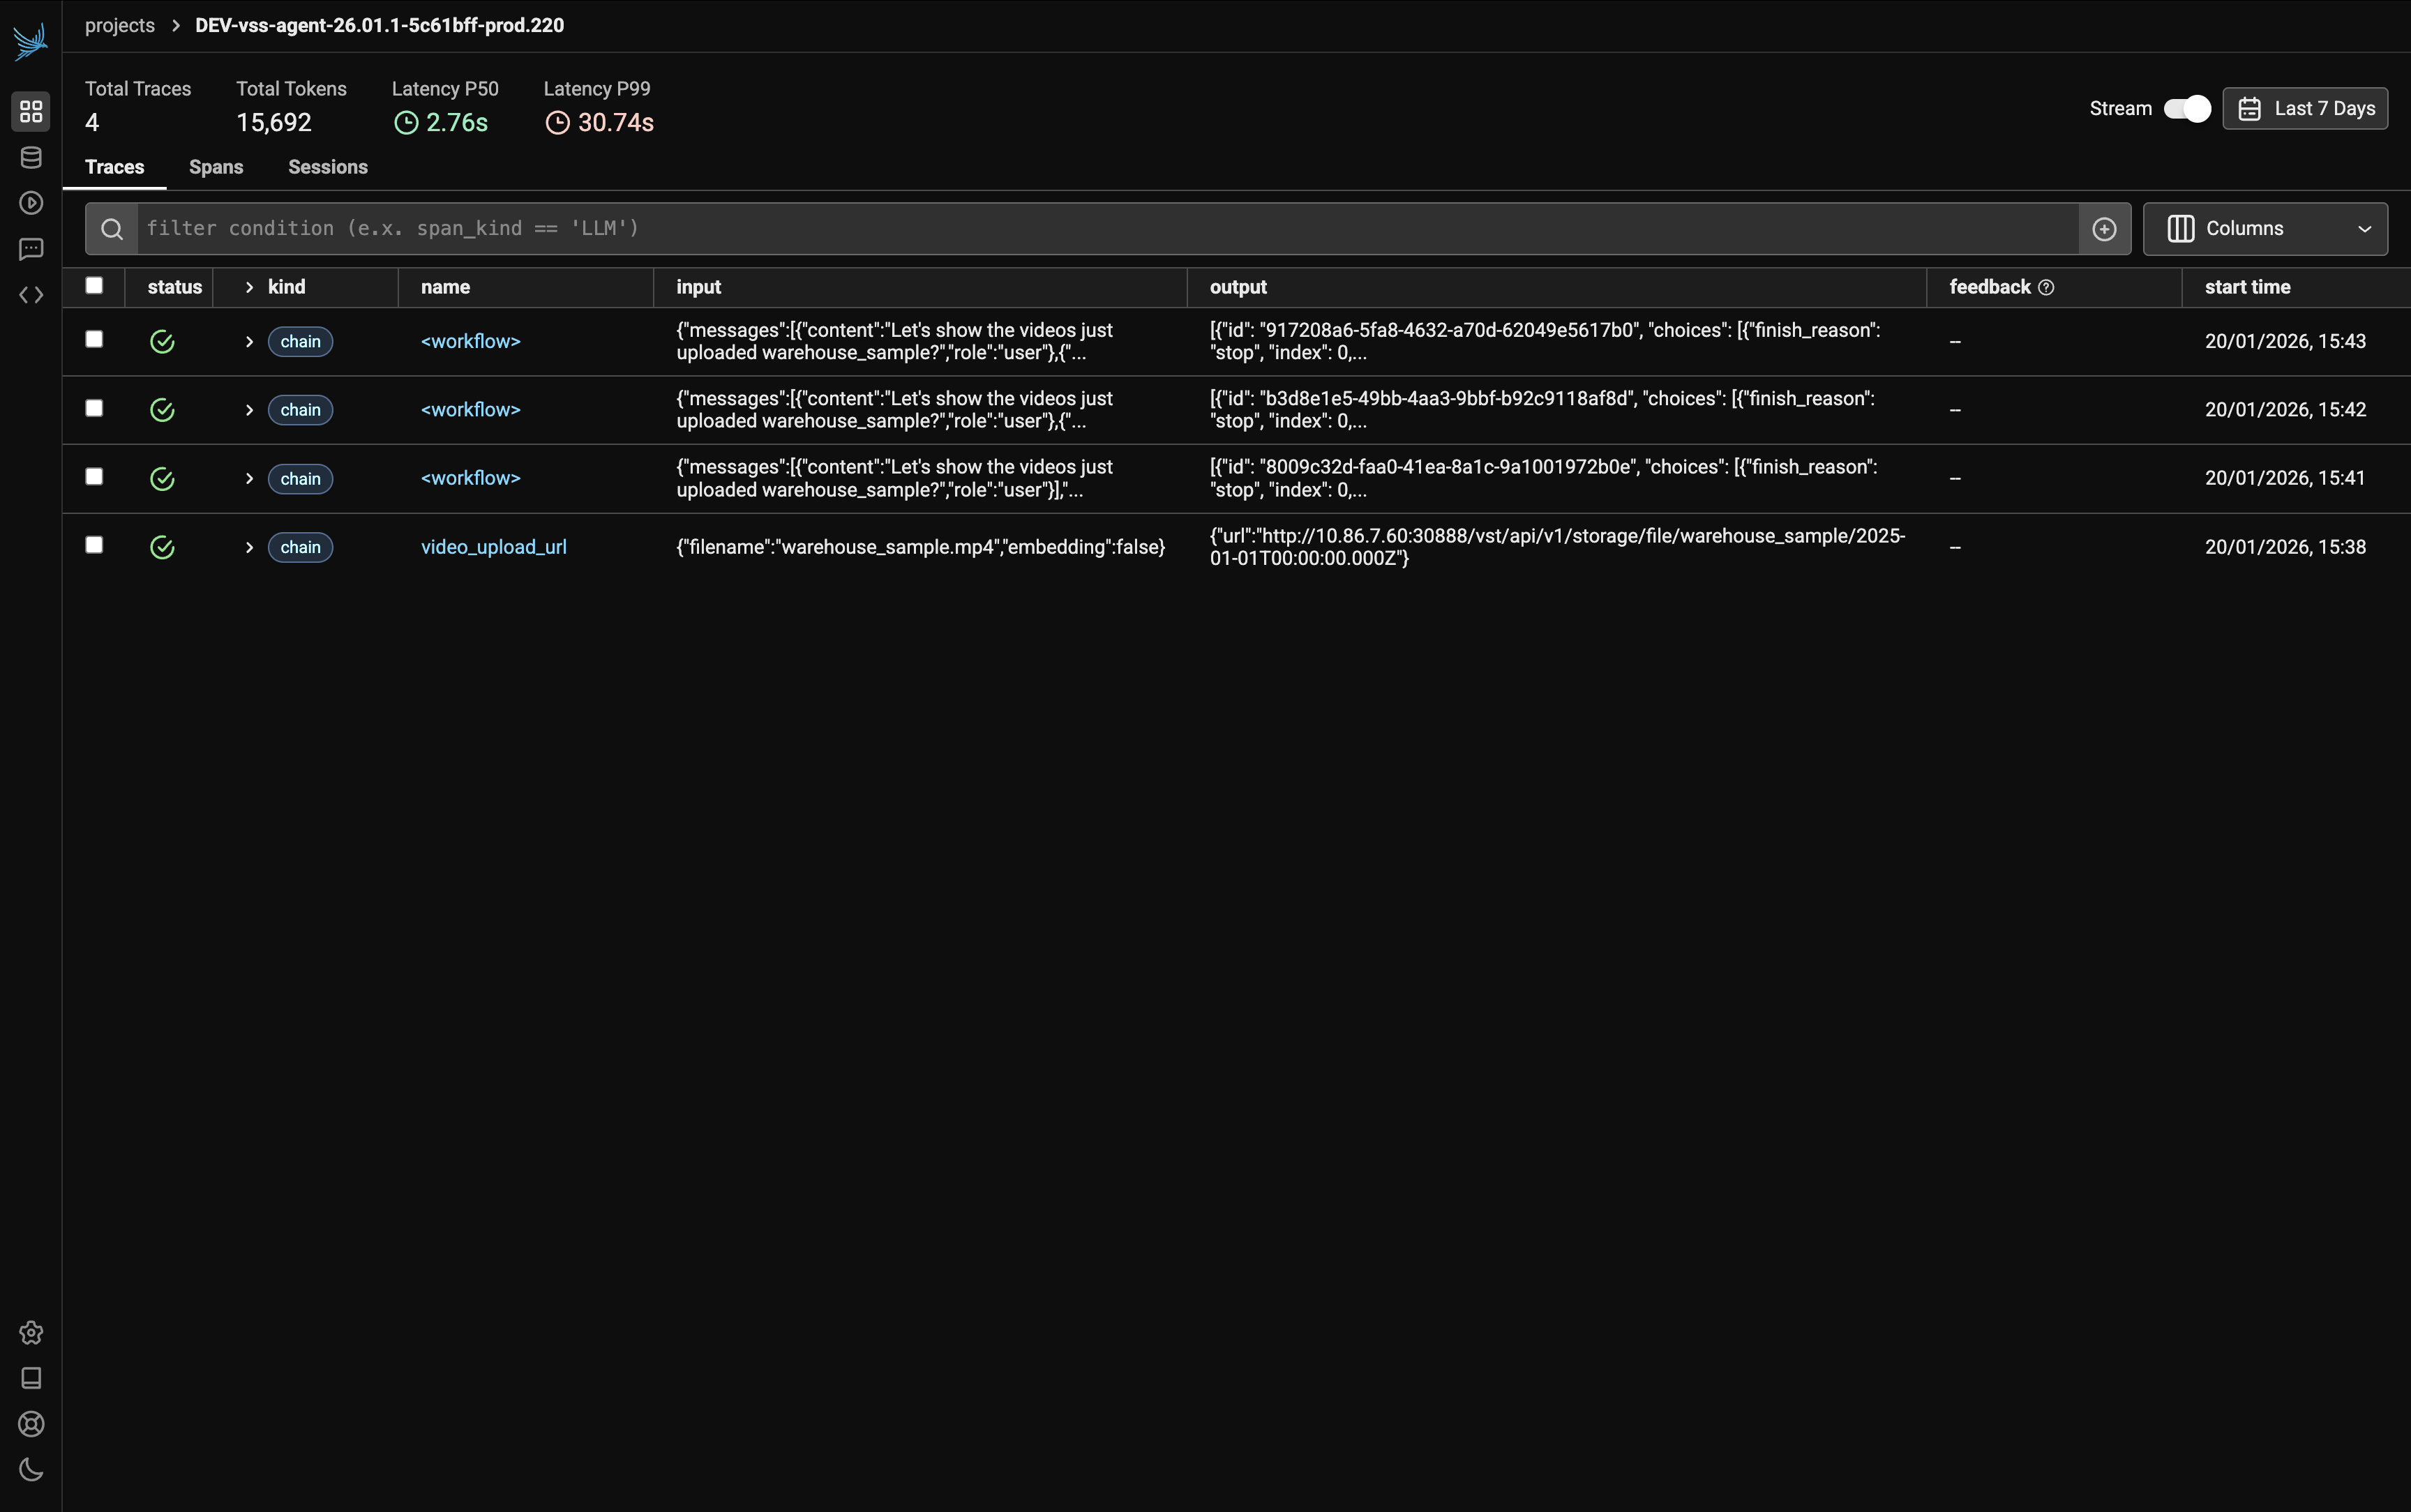The width and height of the screenshot is (2411, 1512).
Task: Click the Phoenix logo at top left
Action: [29, 40]
